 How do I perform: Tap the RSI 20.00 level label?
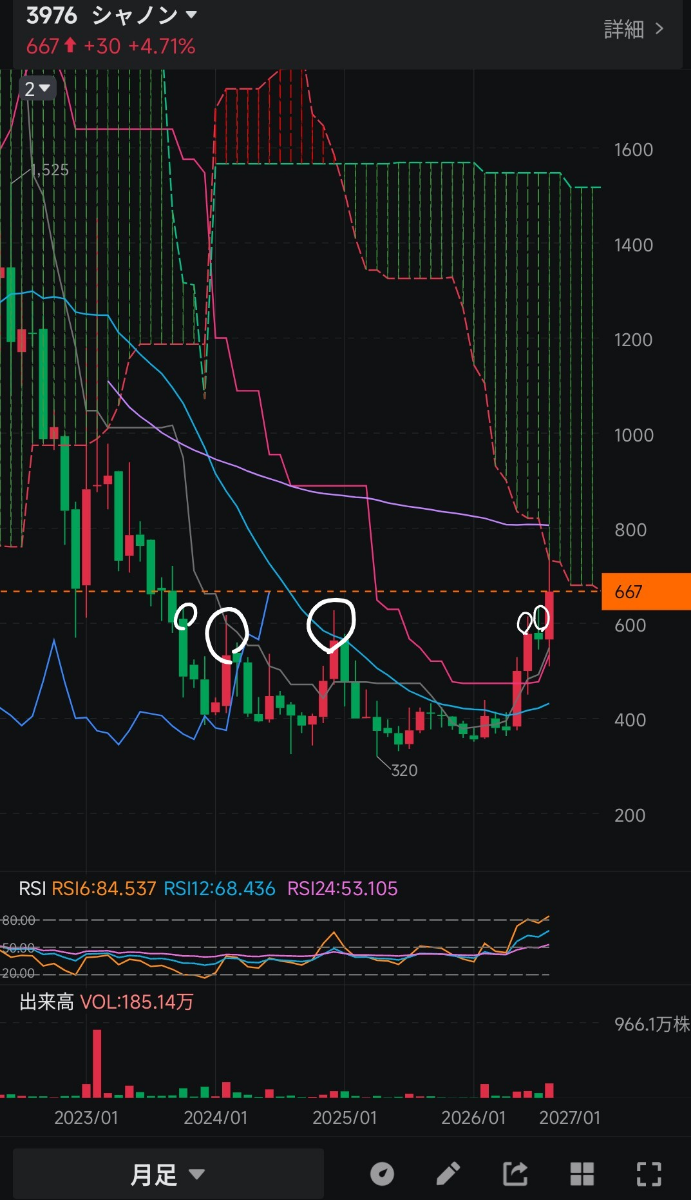pos(18,973)
